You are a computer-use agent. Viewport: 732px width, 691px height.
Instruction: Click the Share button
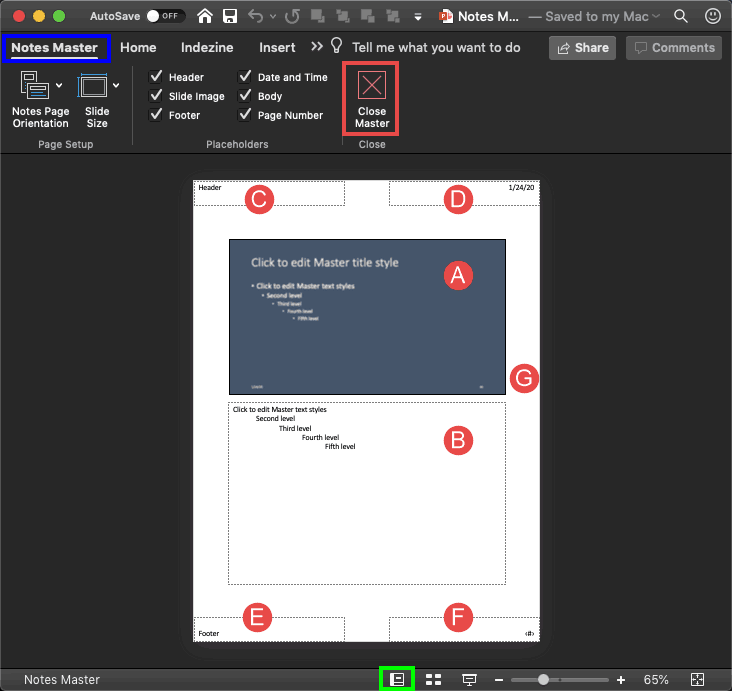pyautogui.click(x=583, y=47)
